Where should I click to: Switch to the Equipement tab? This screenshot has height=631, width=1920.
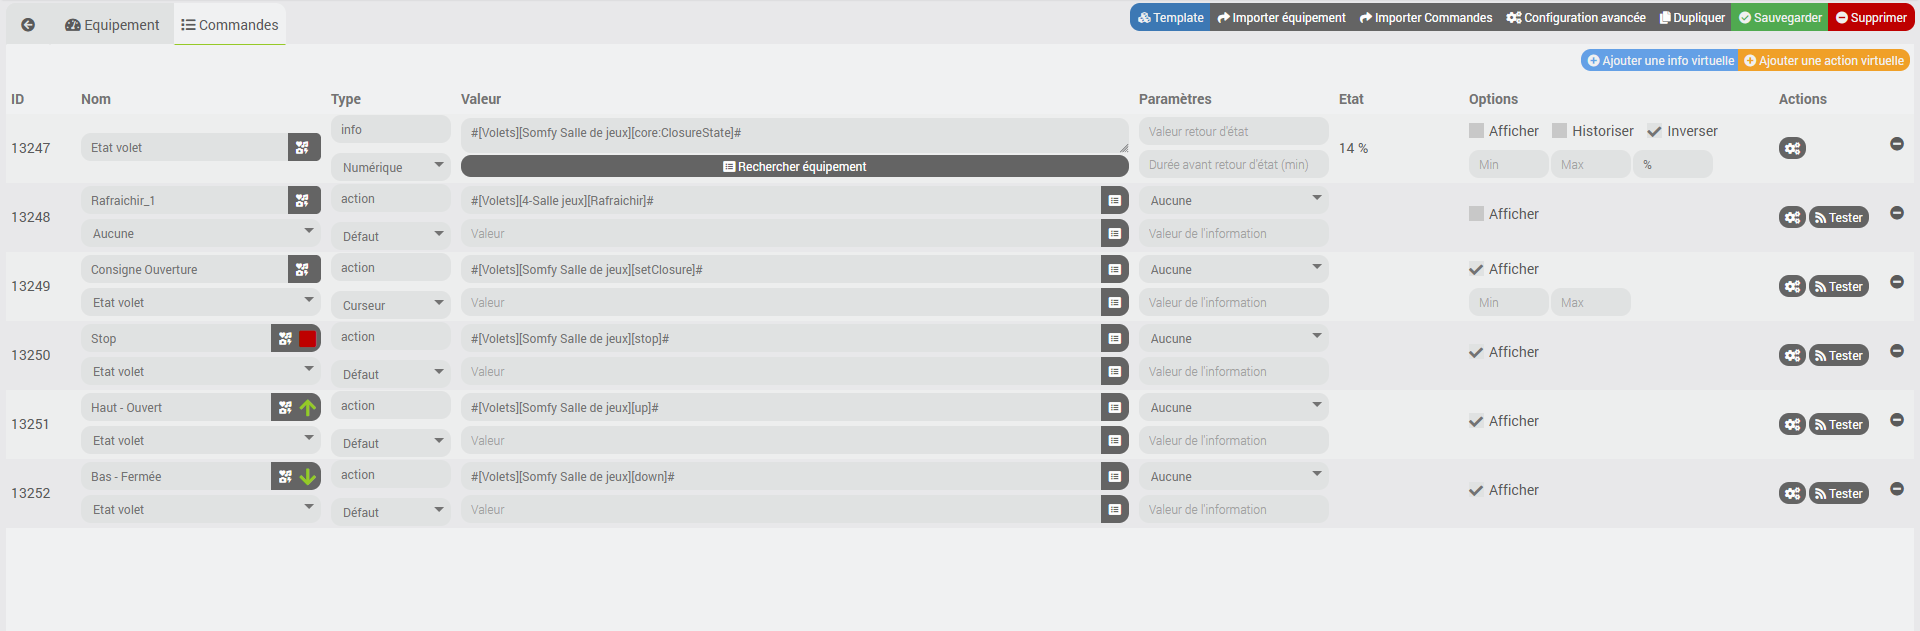(x=112, y=25)
